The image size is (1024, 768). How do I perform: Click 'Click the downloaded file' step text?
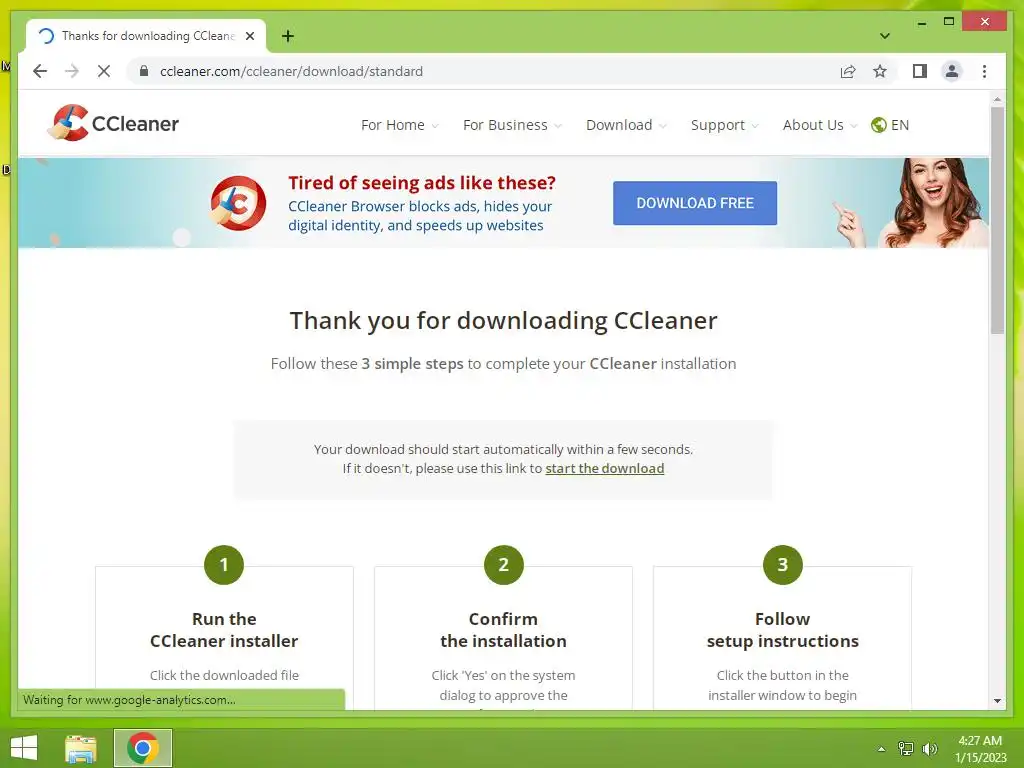(x=224, y=675)
